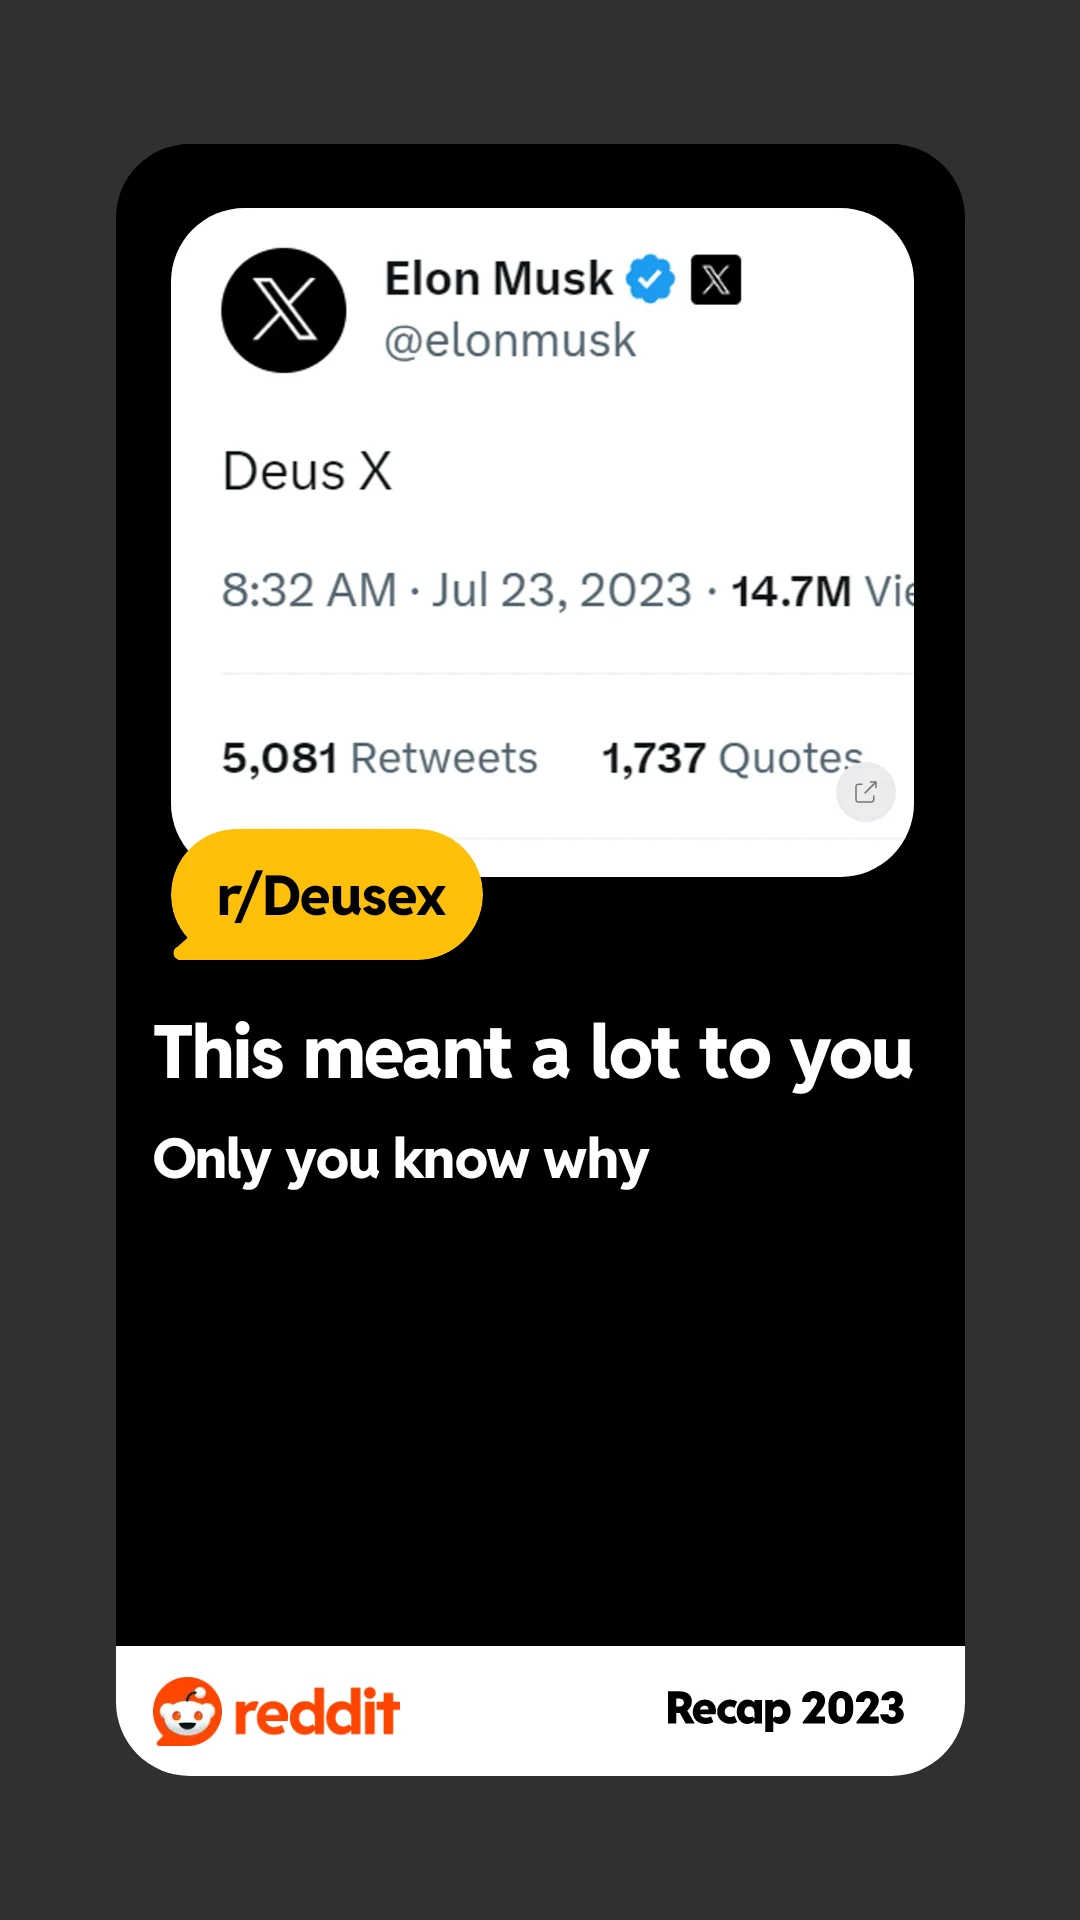Click the black X profile avatar
Image resolution: width=1080 pixels, height=1920 pixels.
pyautogui.click(x=284, y=311)
